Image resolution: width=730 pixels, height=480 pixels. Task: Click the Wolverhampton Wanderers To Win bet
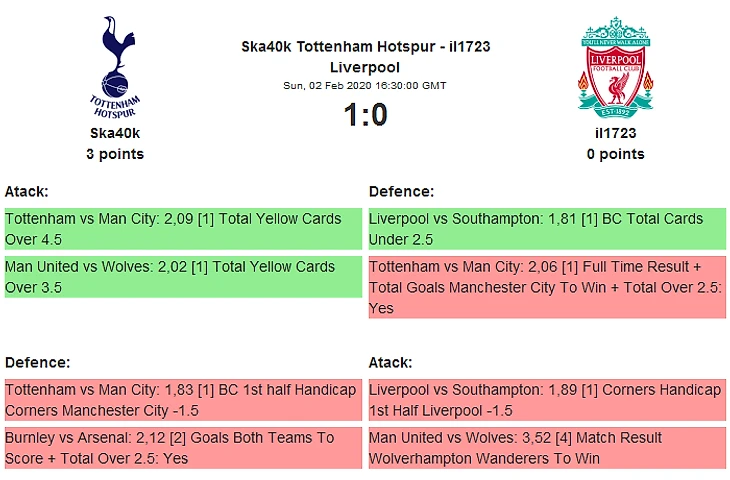click(x=547, y=448)
